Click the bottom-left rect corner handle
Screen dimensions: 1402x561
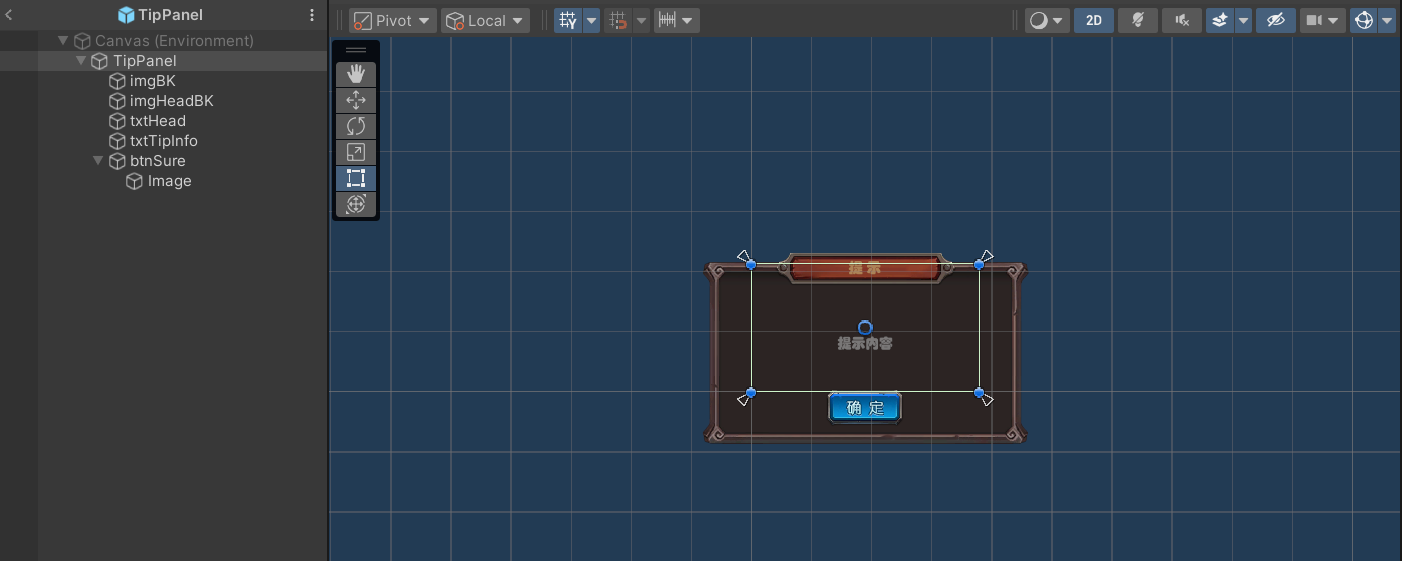(x=751, y=393)
